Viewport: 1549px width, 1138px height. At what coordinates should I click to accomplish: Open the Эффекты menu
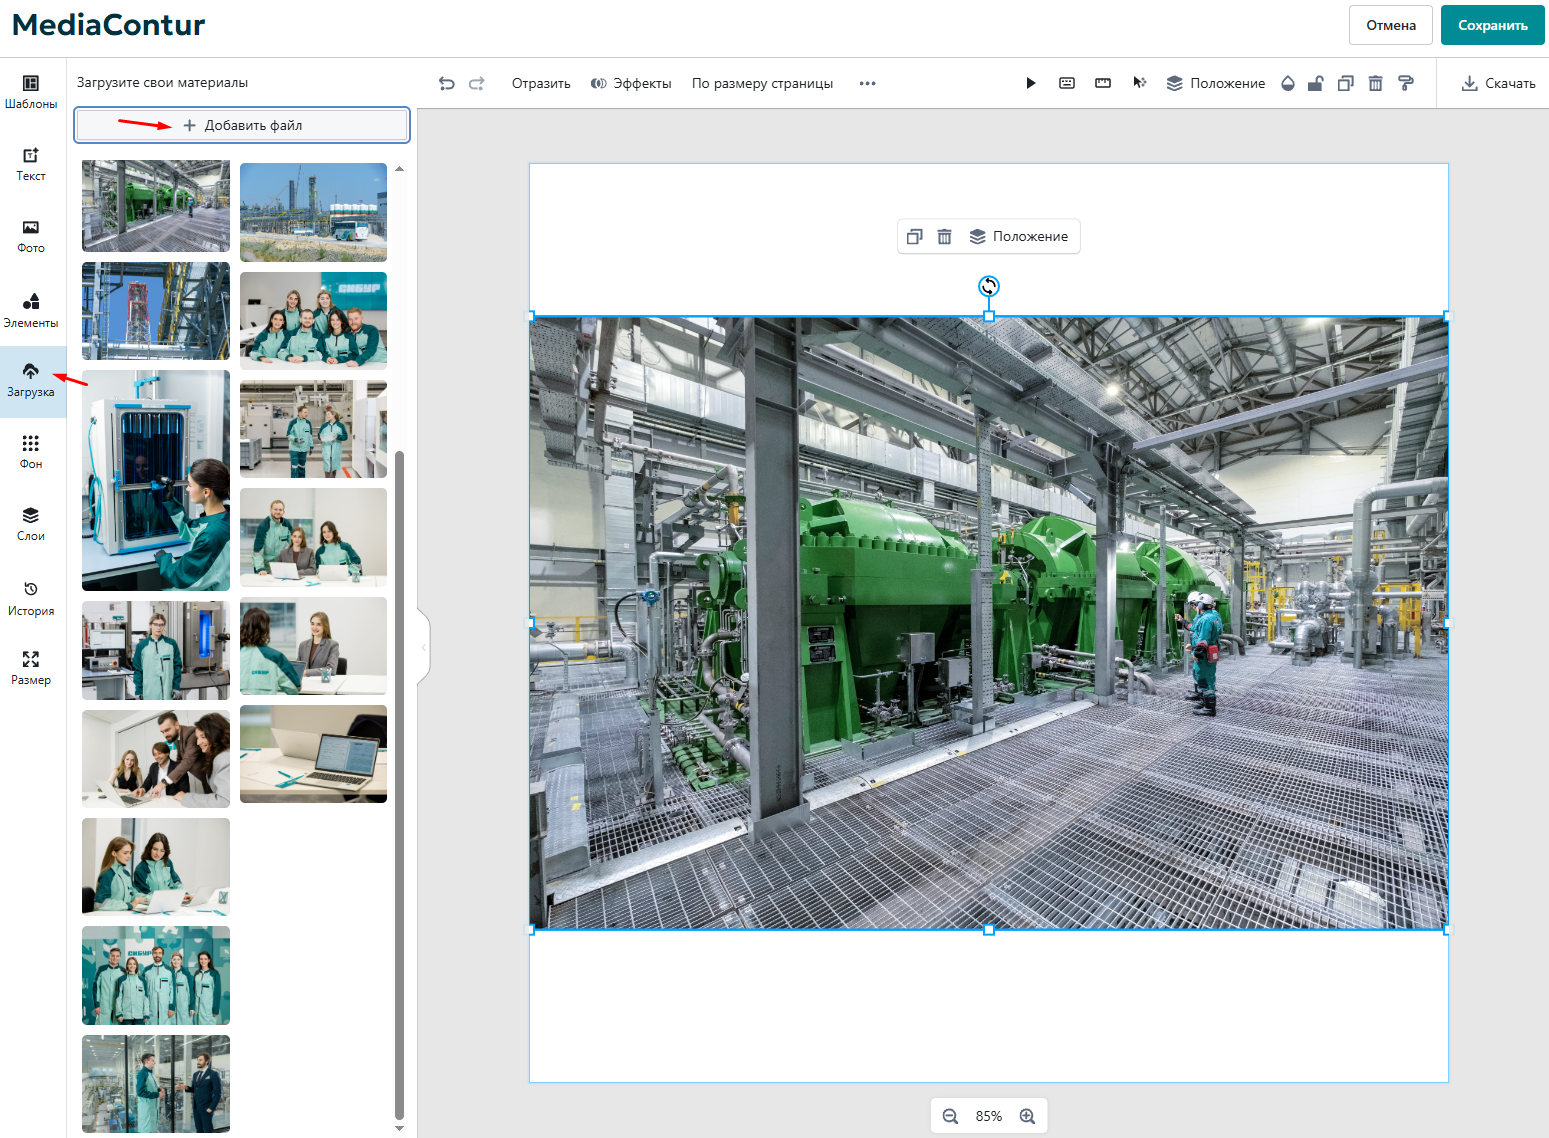pyautogui.click(x=631, y=83)
